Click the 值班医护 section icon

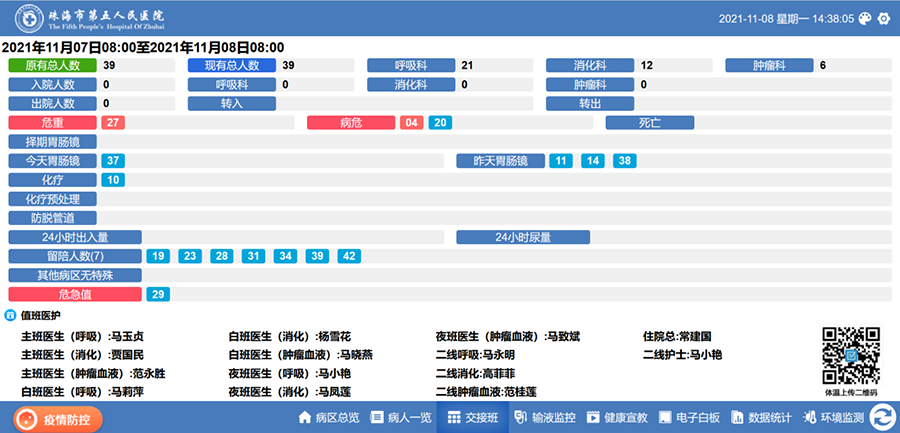coord(10,314)
